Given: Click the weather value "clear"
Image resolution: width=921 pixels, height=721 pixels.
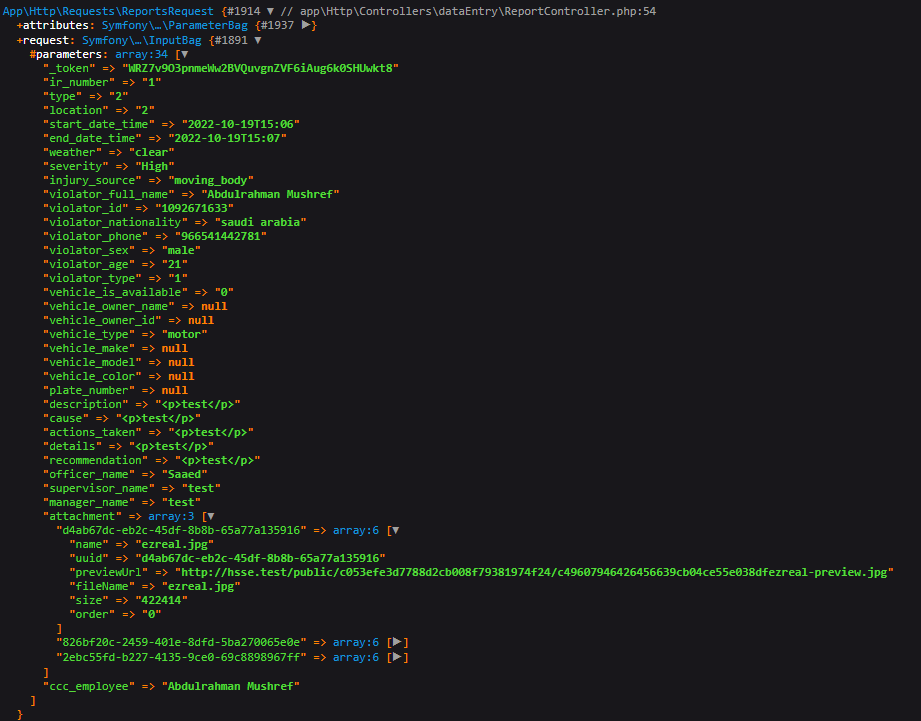Looking at the screenshot, I should (x=152, y=152).
